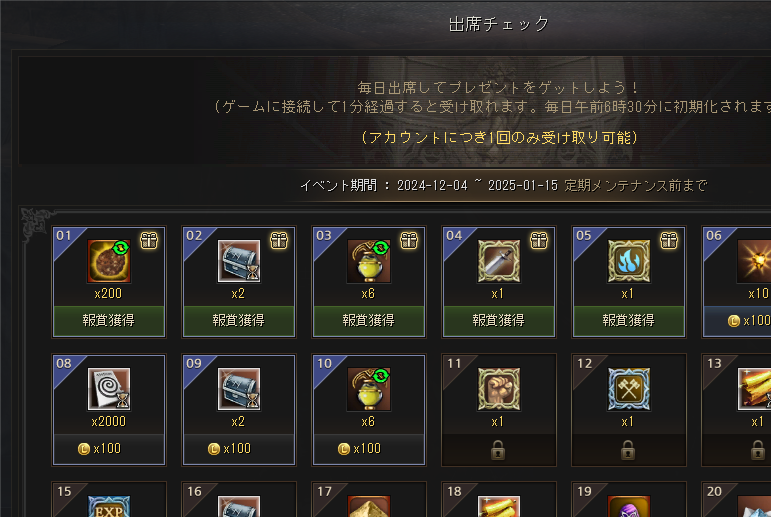This screenshot has width=771, height=517.
Task: Buy day 10 reward for 100 coins
Action: pyautogui.click(x=369, y=449)
